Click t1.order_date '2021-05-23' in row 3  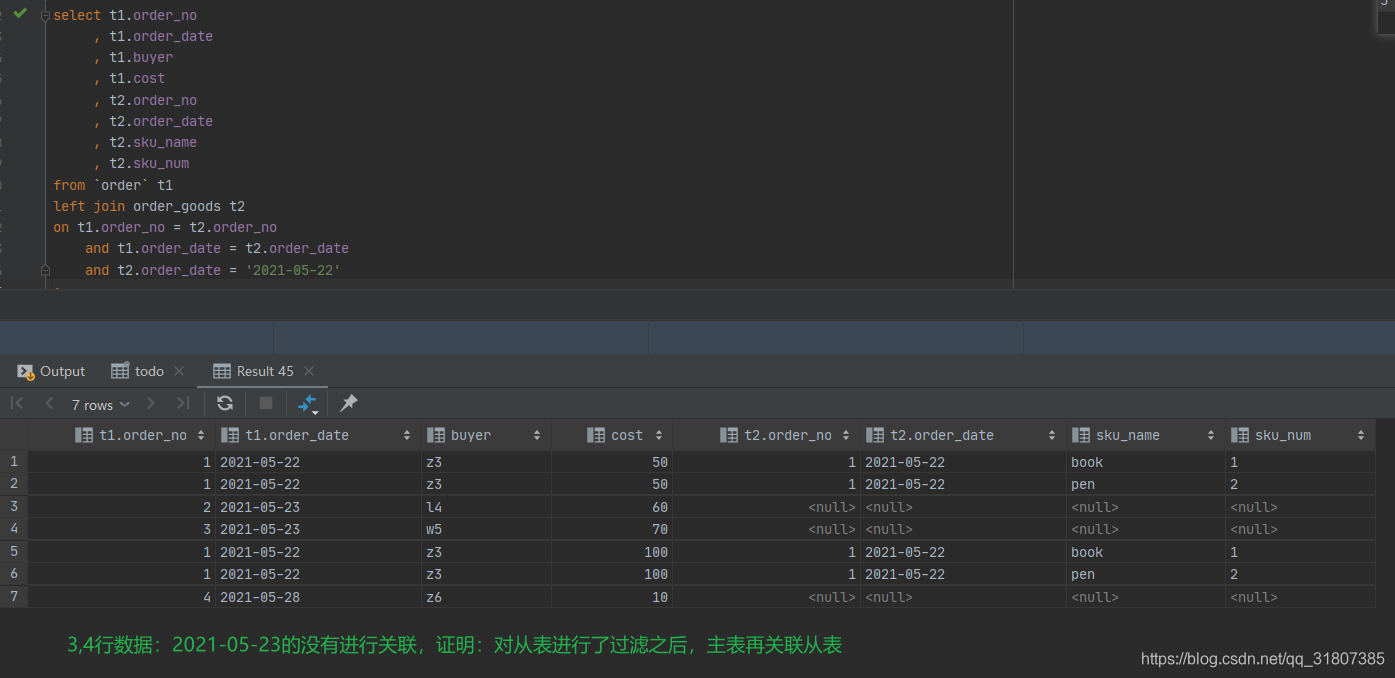(318, 507)
